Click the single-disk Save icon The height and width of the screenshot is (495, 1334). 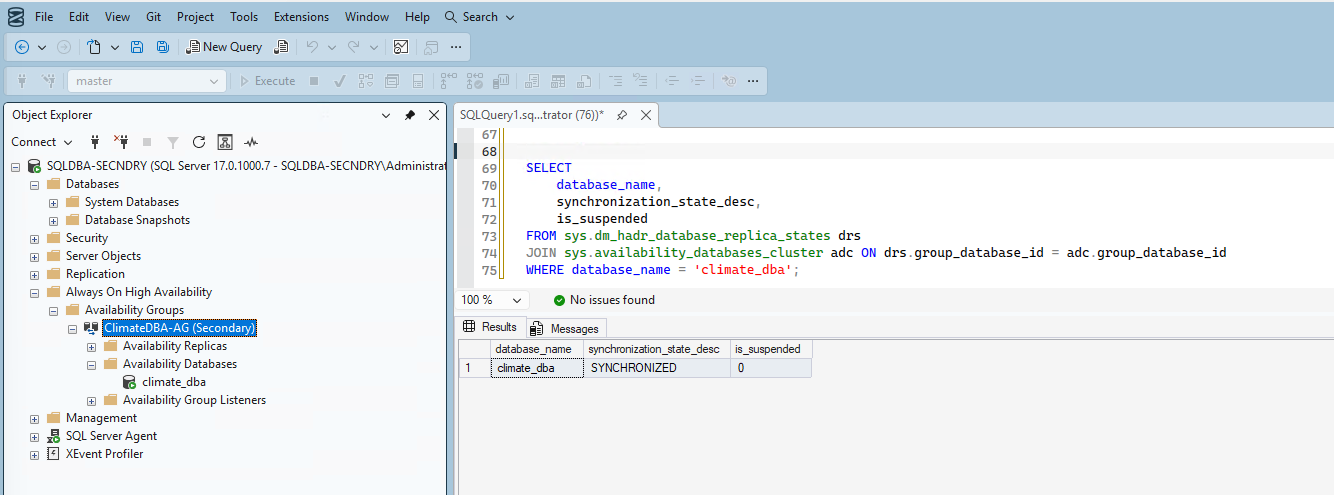pos(137,46)
